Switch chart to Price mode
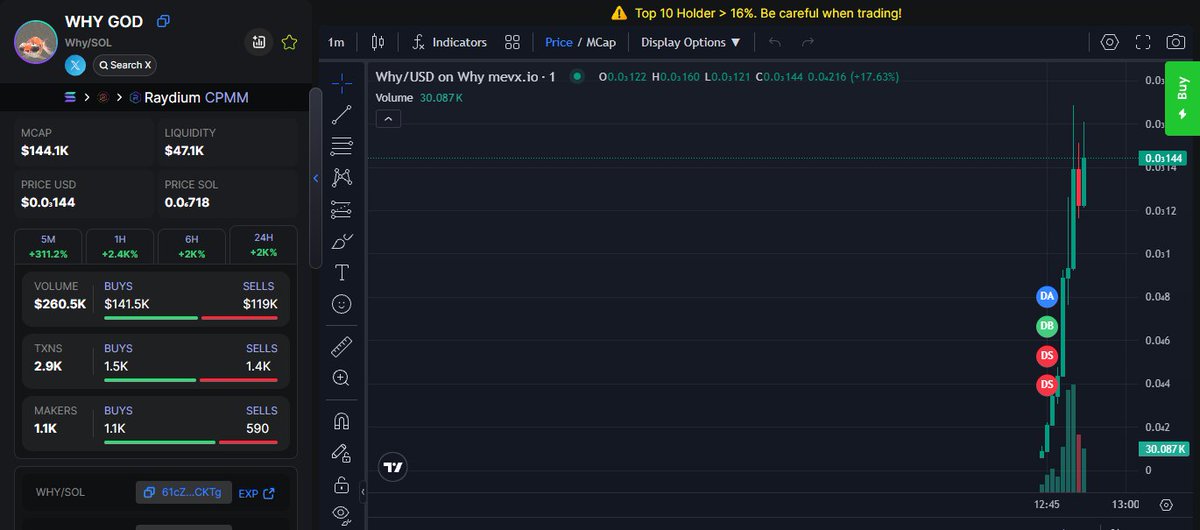 [559, 42]
